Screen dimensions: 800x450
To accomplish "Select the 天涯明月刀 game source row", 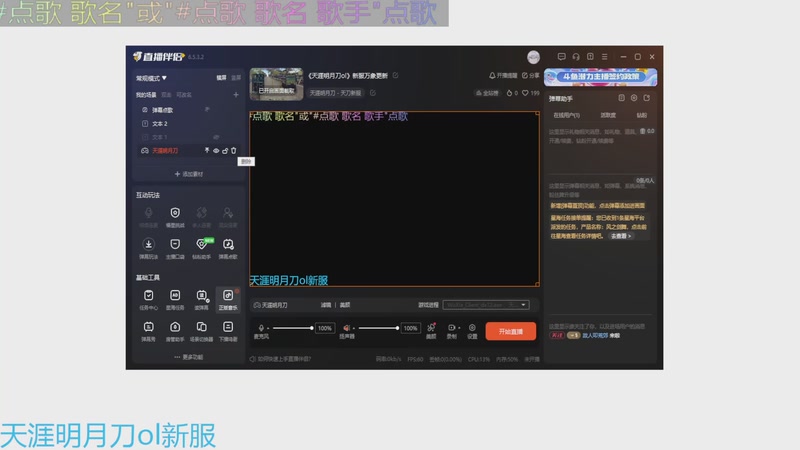I will click(x=188, y=151).
